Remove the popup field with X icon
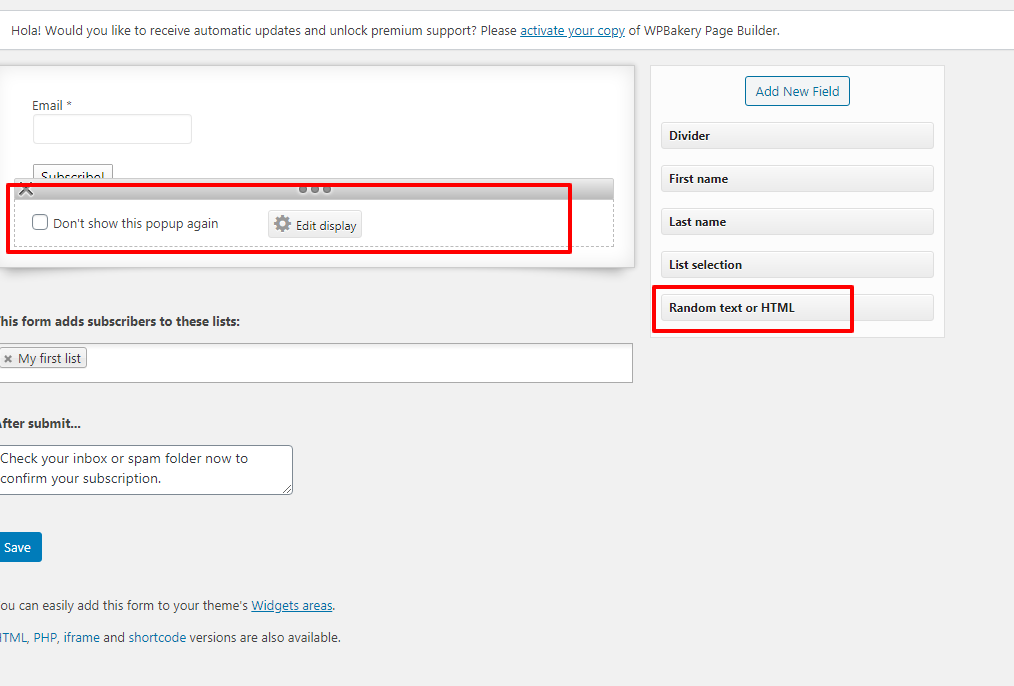The image size is (1014, 686). (26, 190)
